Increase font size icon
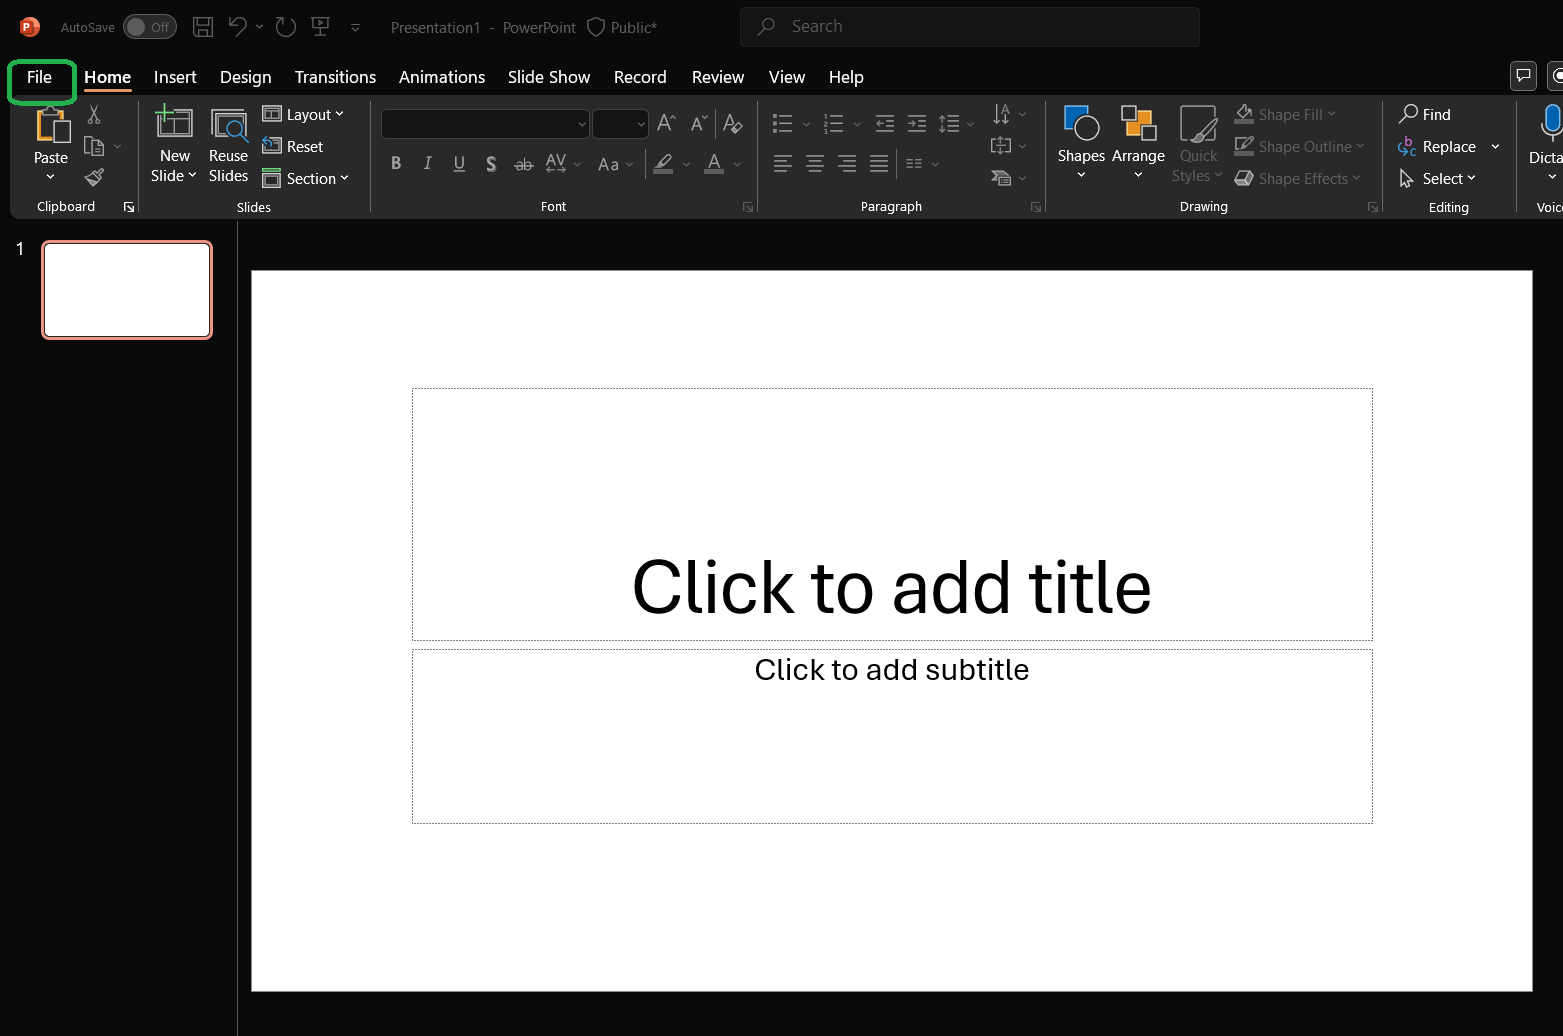The height and width of the screenshot is (1036, 1563). coord(667,123)
